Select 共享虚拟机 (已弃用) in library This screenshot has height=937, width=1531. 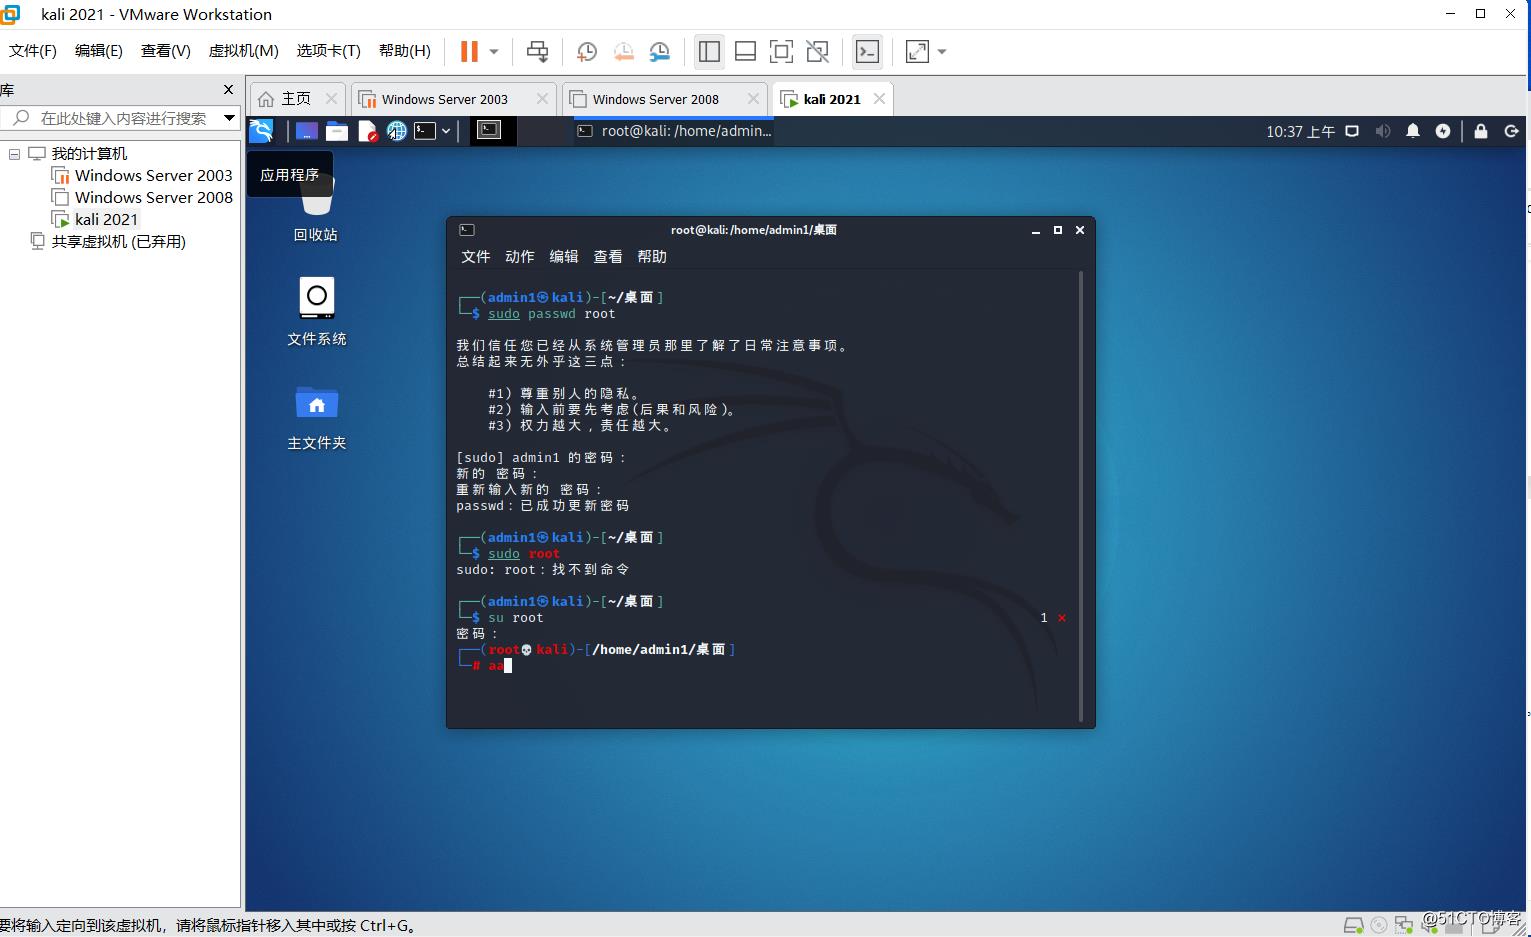tap(108, 241)
